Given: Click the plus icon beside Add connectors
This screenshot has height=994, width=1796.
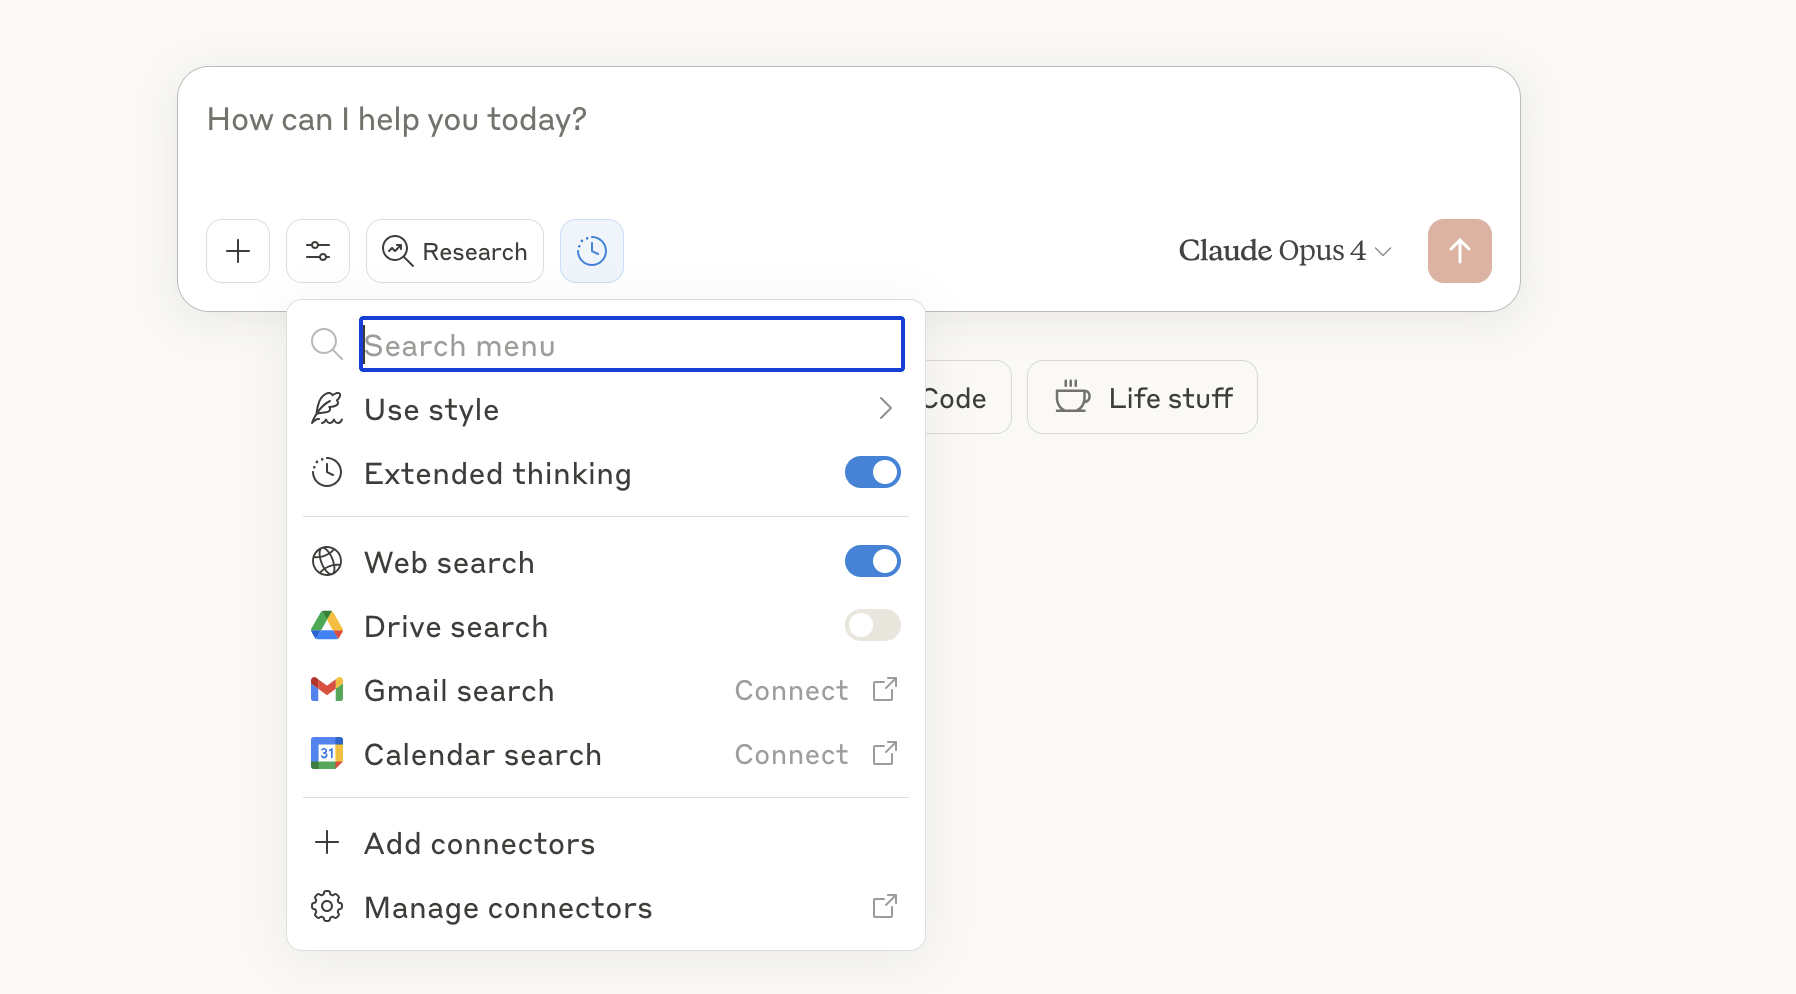Looking at the screenshot, I should [x=327, y=842].
